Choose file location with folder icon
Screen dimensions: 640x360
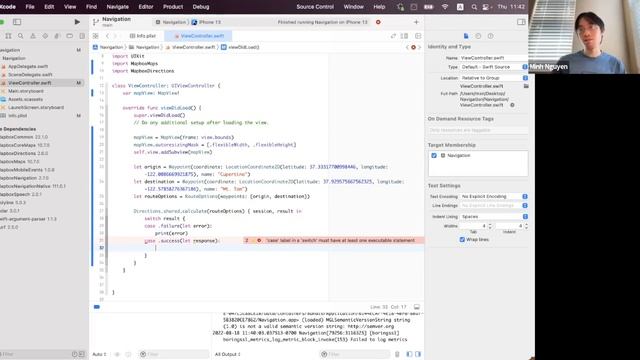[x=526, y=86]
